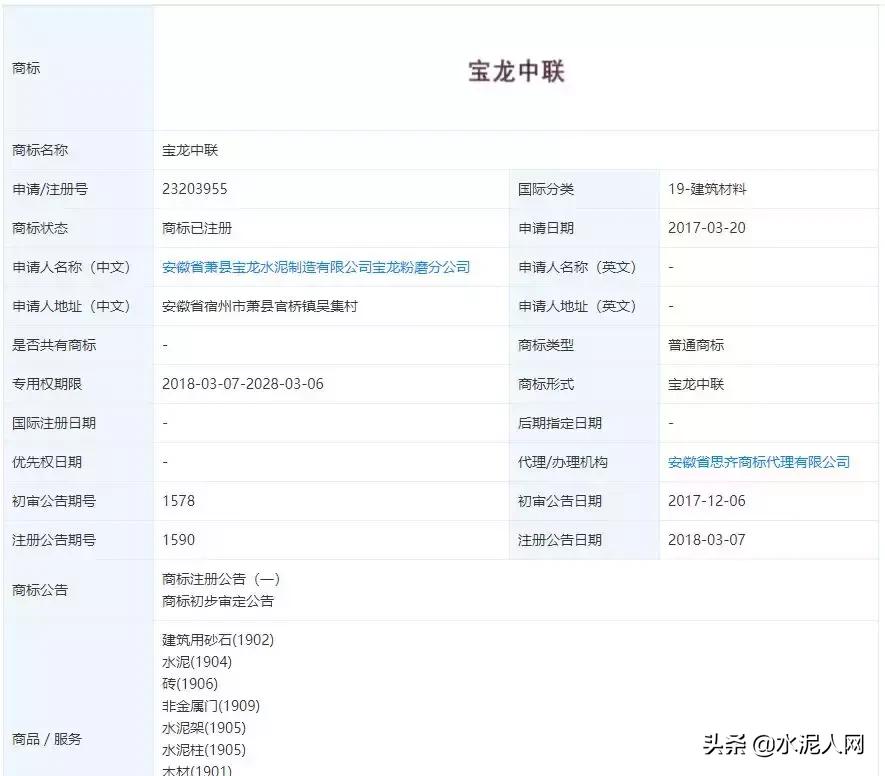Select goods item 建筑用砂石(1902)

click(x=218, y=640)
